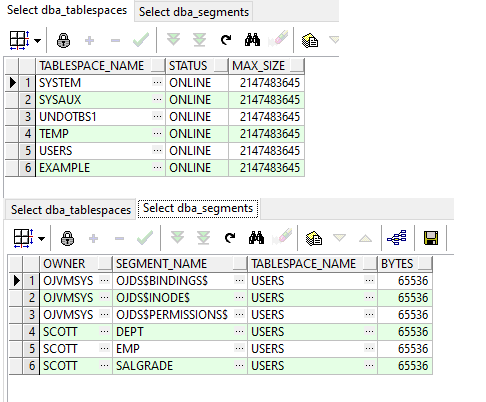Click grid layout icon in lower toolbar
The height and width of the screenshot is (402, 486).
pos(23,238)
